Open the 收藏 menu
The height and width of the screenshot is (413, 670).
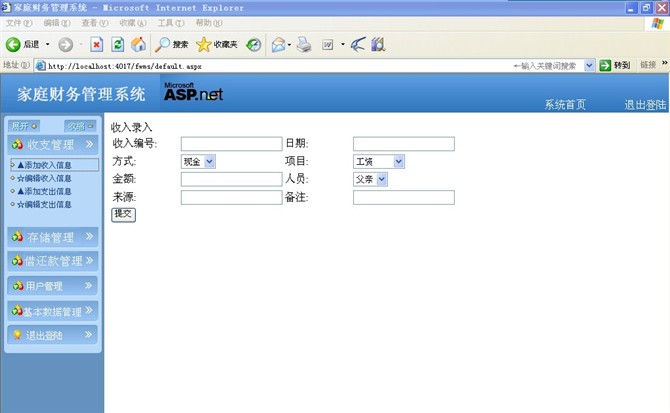133,23
